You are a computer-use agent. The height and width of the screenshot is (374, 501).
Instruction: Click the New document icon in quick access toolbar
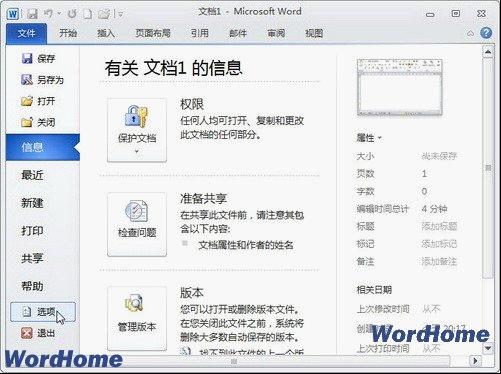click(x=87, y=14)
